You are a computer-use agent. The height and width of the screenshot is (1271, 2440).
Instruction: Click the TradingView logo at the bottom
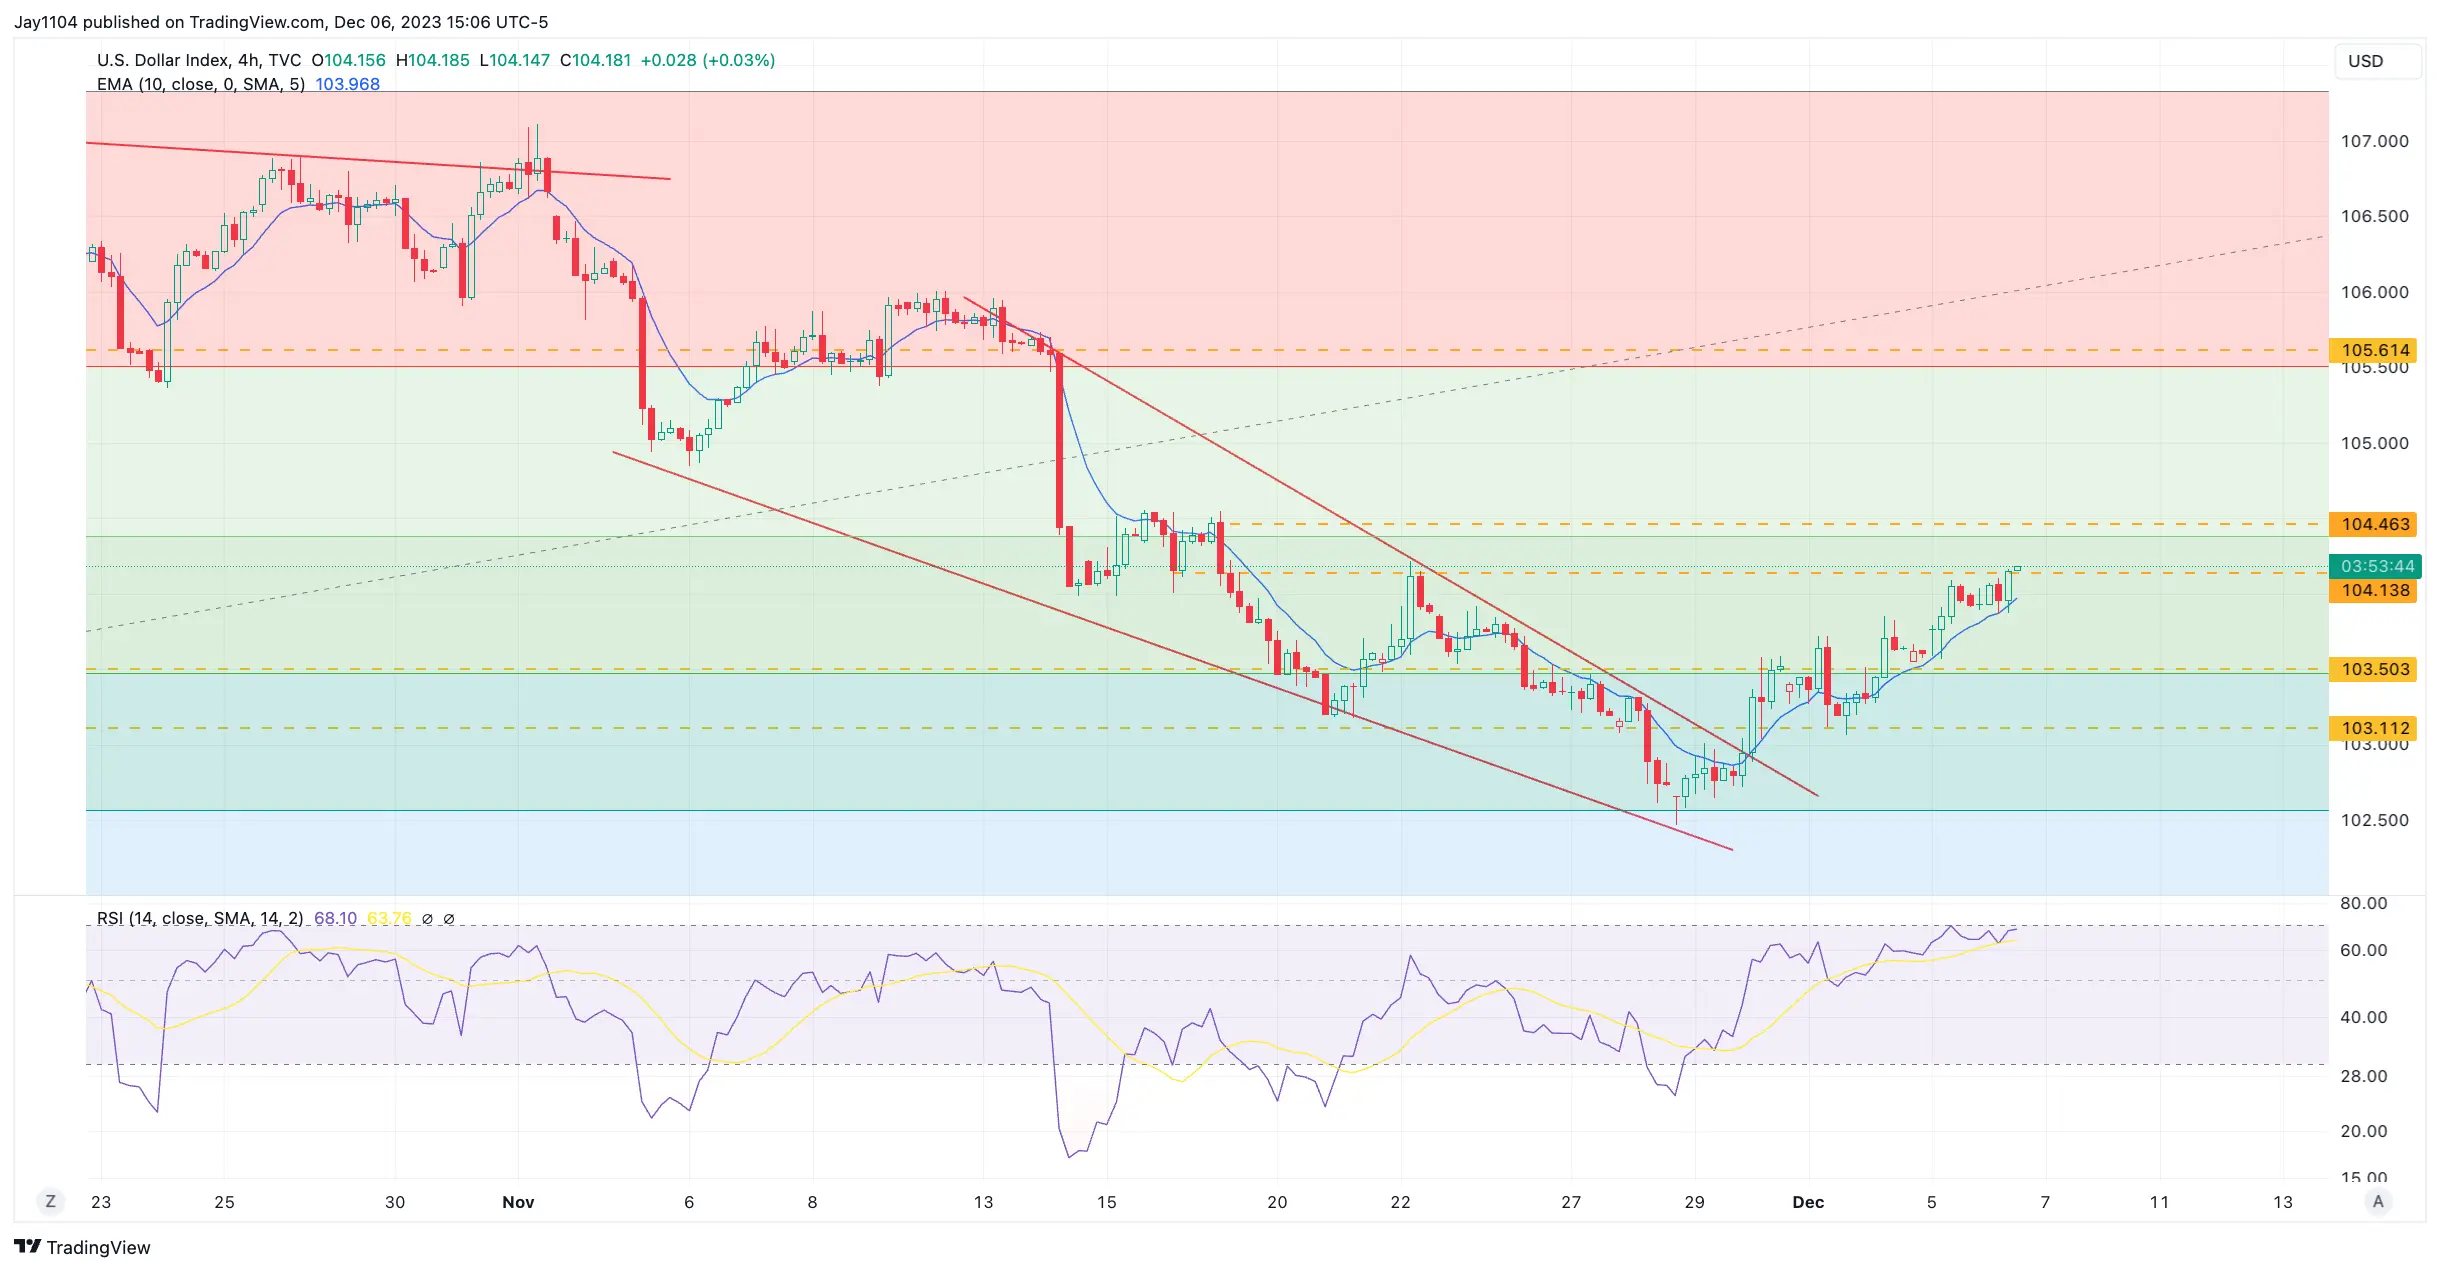[x=82, y=1247]
